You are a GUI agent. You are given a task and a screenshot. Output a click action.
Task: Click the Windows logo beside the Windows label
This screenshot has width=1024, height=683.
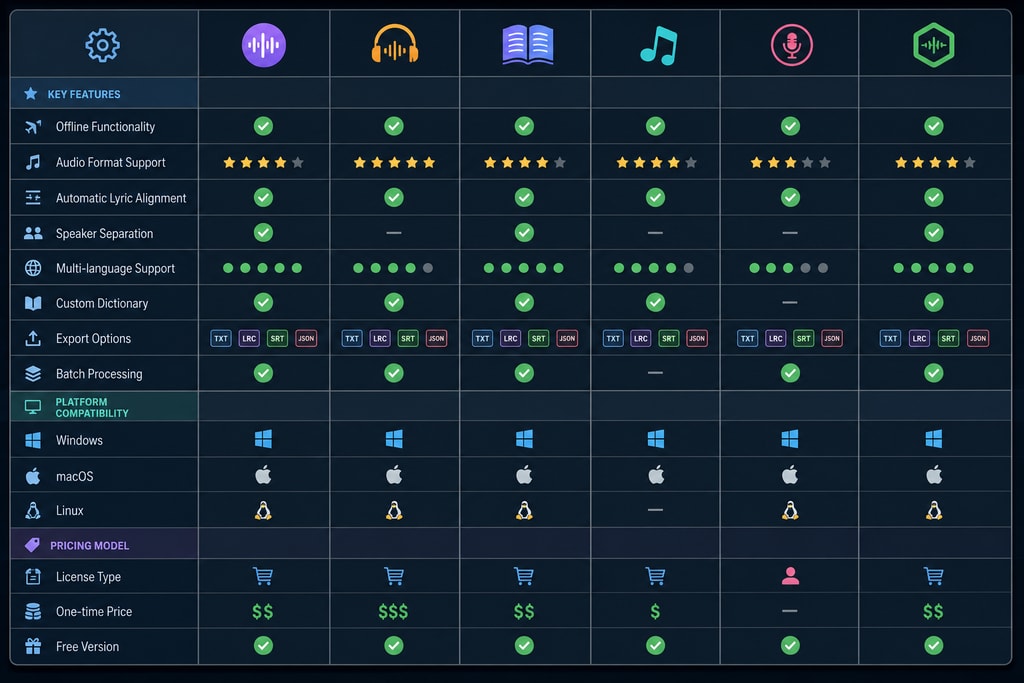tap(33, 440)
